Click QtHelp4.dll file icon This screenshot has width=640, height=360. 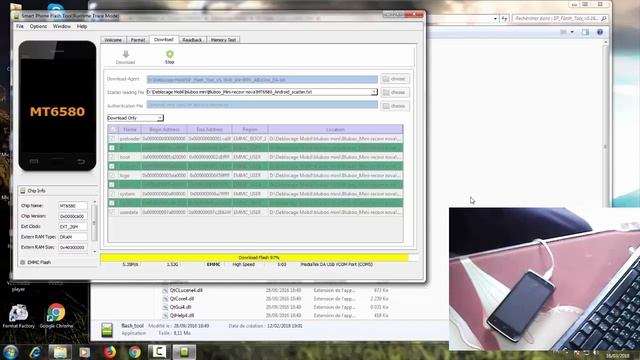[165, 316]
